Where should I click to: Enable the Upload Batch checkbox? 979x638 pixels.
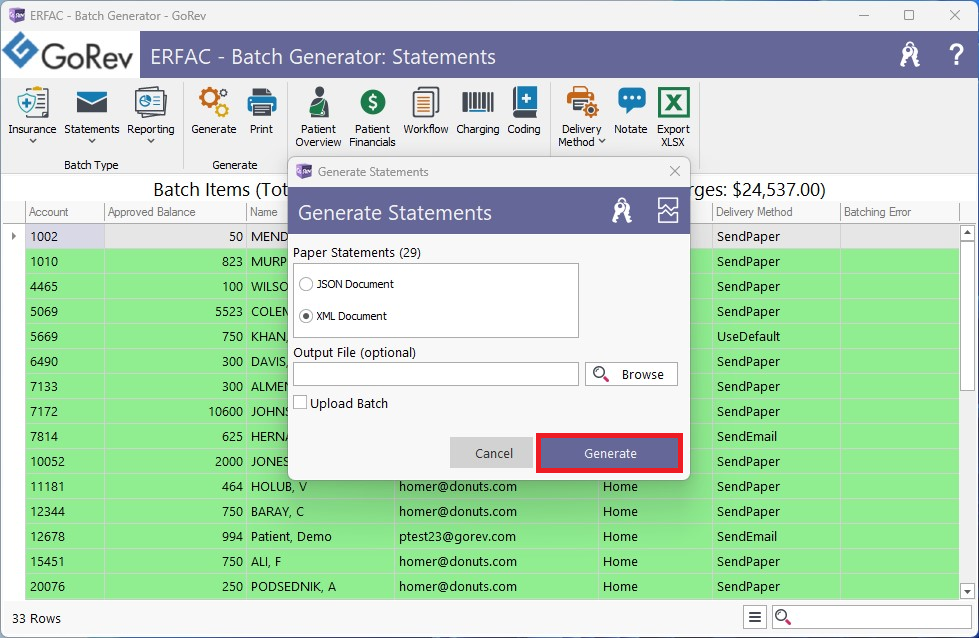[x=300, y=403]
